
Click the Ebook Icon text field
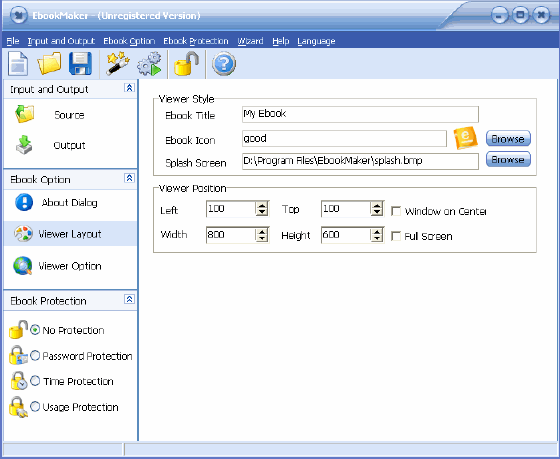(x=344, y=138)
